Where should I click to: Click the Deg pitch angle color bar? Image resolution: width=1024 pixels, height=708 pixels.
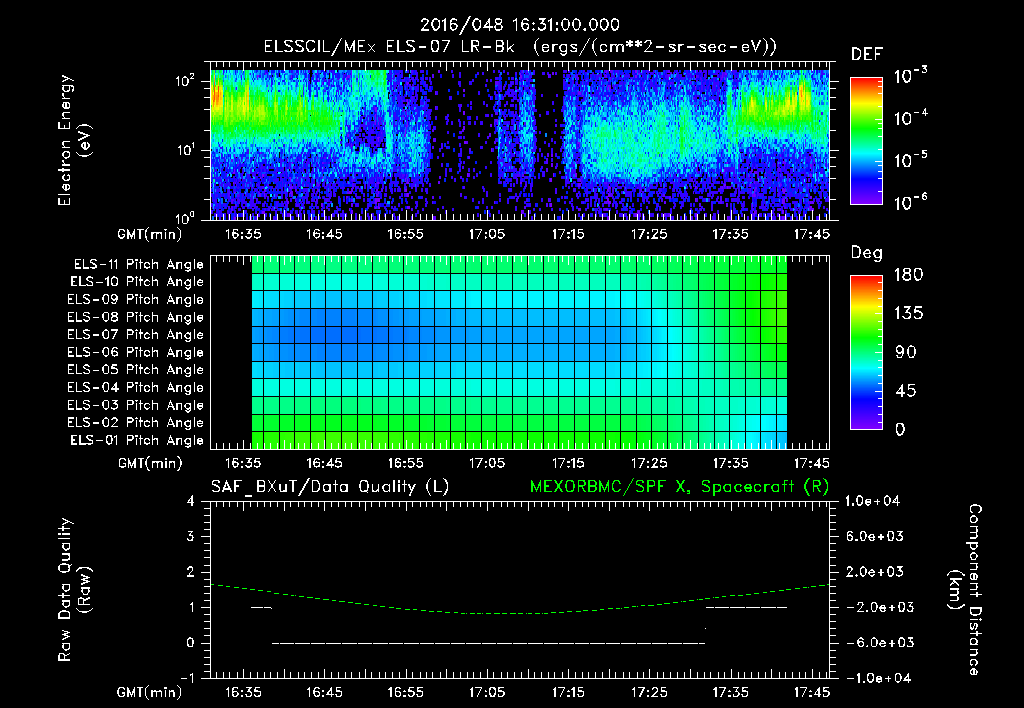[x=866, y=352]
